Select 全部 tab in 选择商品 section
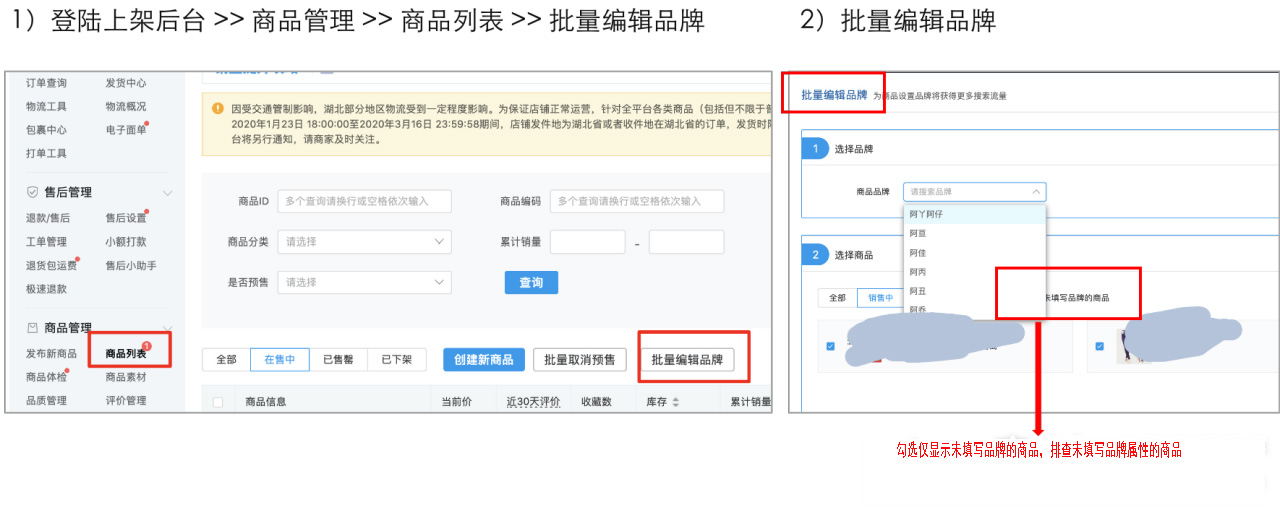 pyautogui.click(x=836, y=298)
